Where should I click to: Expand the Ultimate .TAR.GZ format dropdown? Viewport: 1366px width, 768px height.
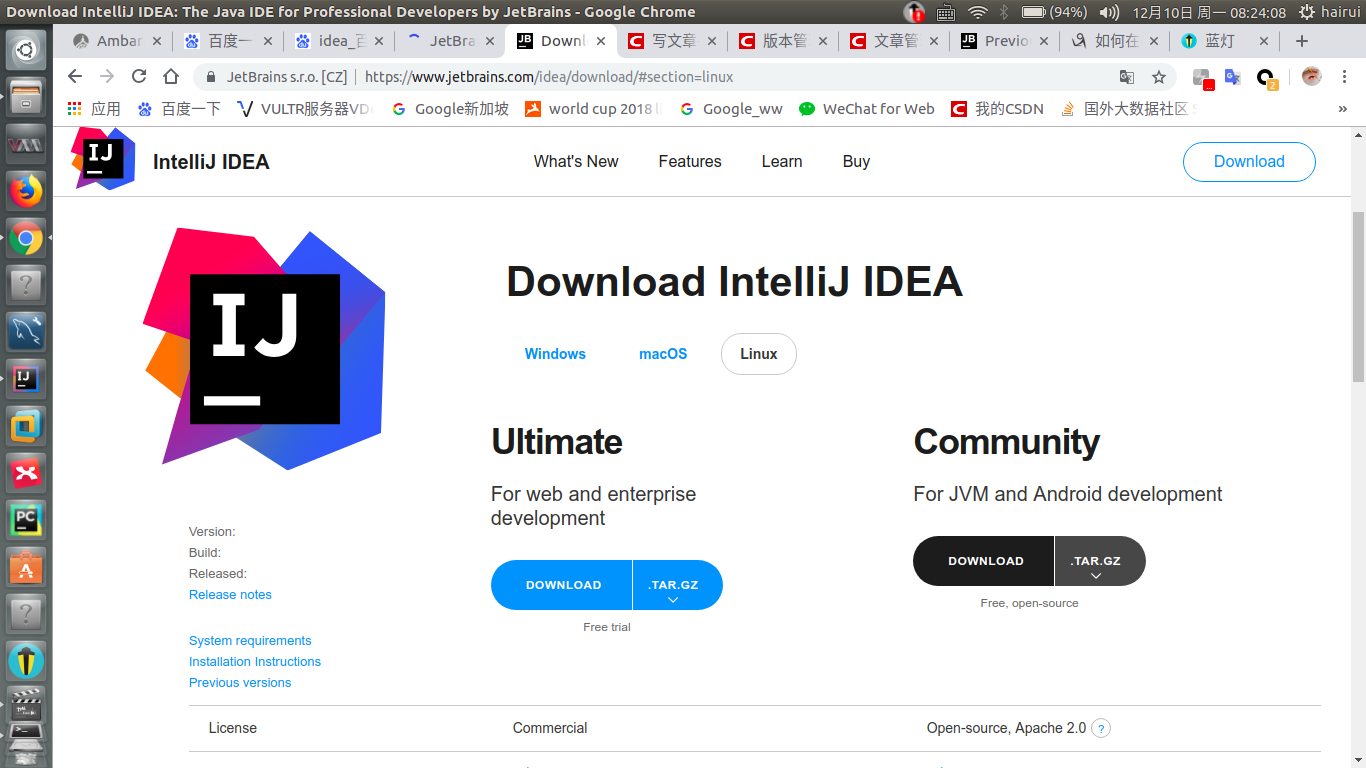(677, 585)
